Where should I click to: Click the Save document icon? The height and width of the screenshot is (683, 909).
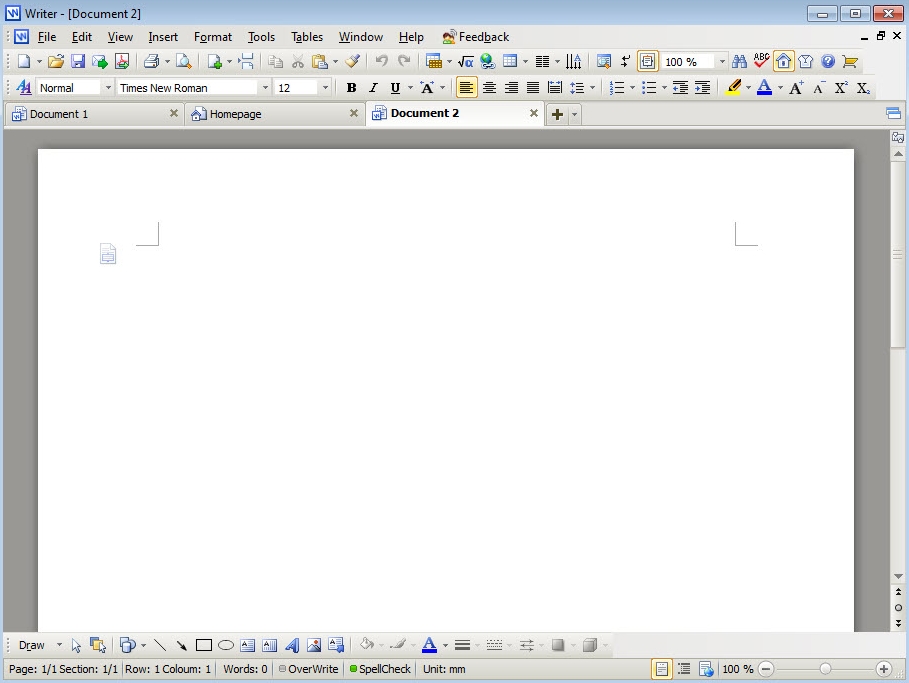78,62
